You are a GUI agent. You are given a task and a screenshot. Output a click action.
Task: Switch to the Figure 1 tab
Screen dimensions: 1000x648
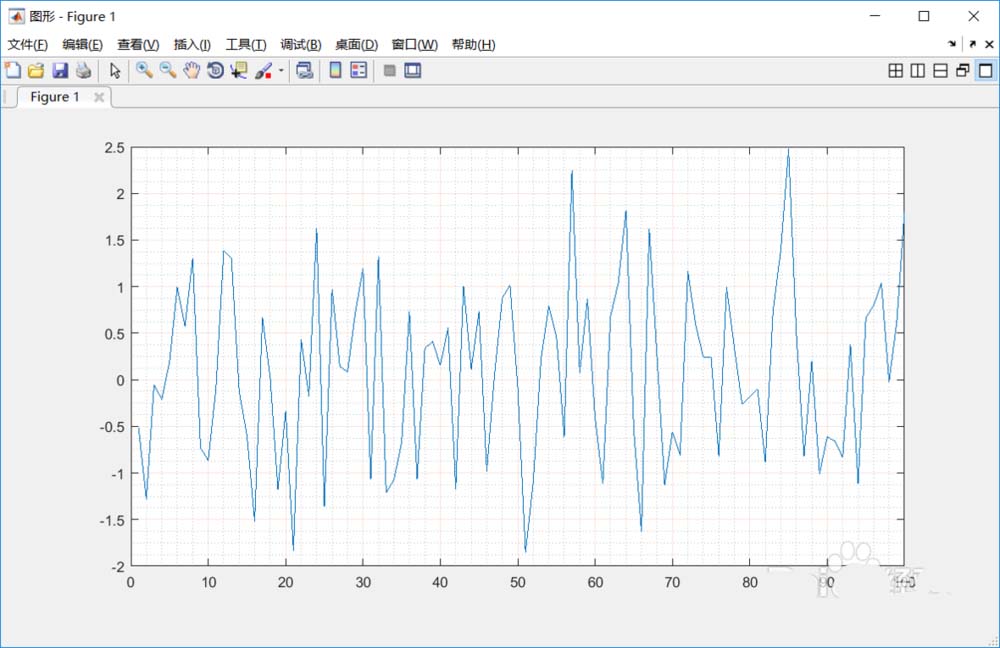click(x=55, y=97)
